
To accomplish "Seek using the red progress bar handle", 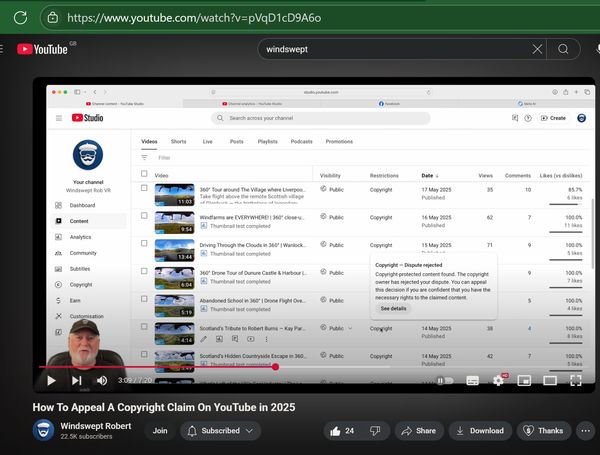I will click(x=276, y=367).
